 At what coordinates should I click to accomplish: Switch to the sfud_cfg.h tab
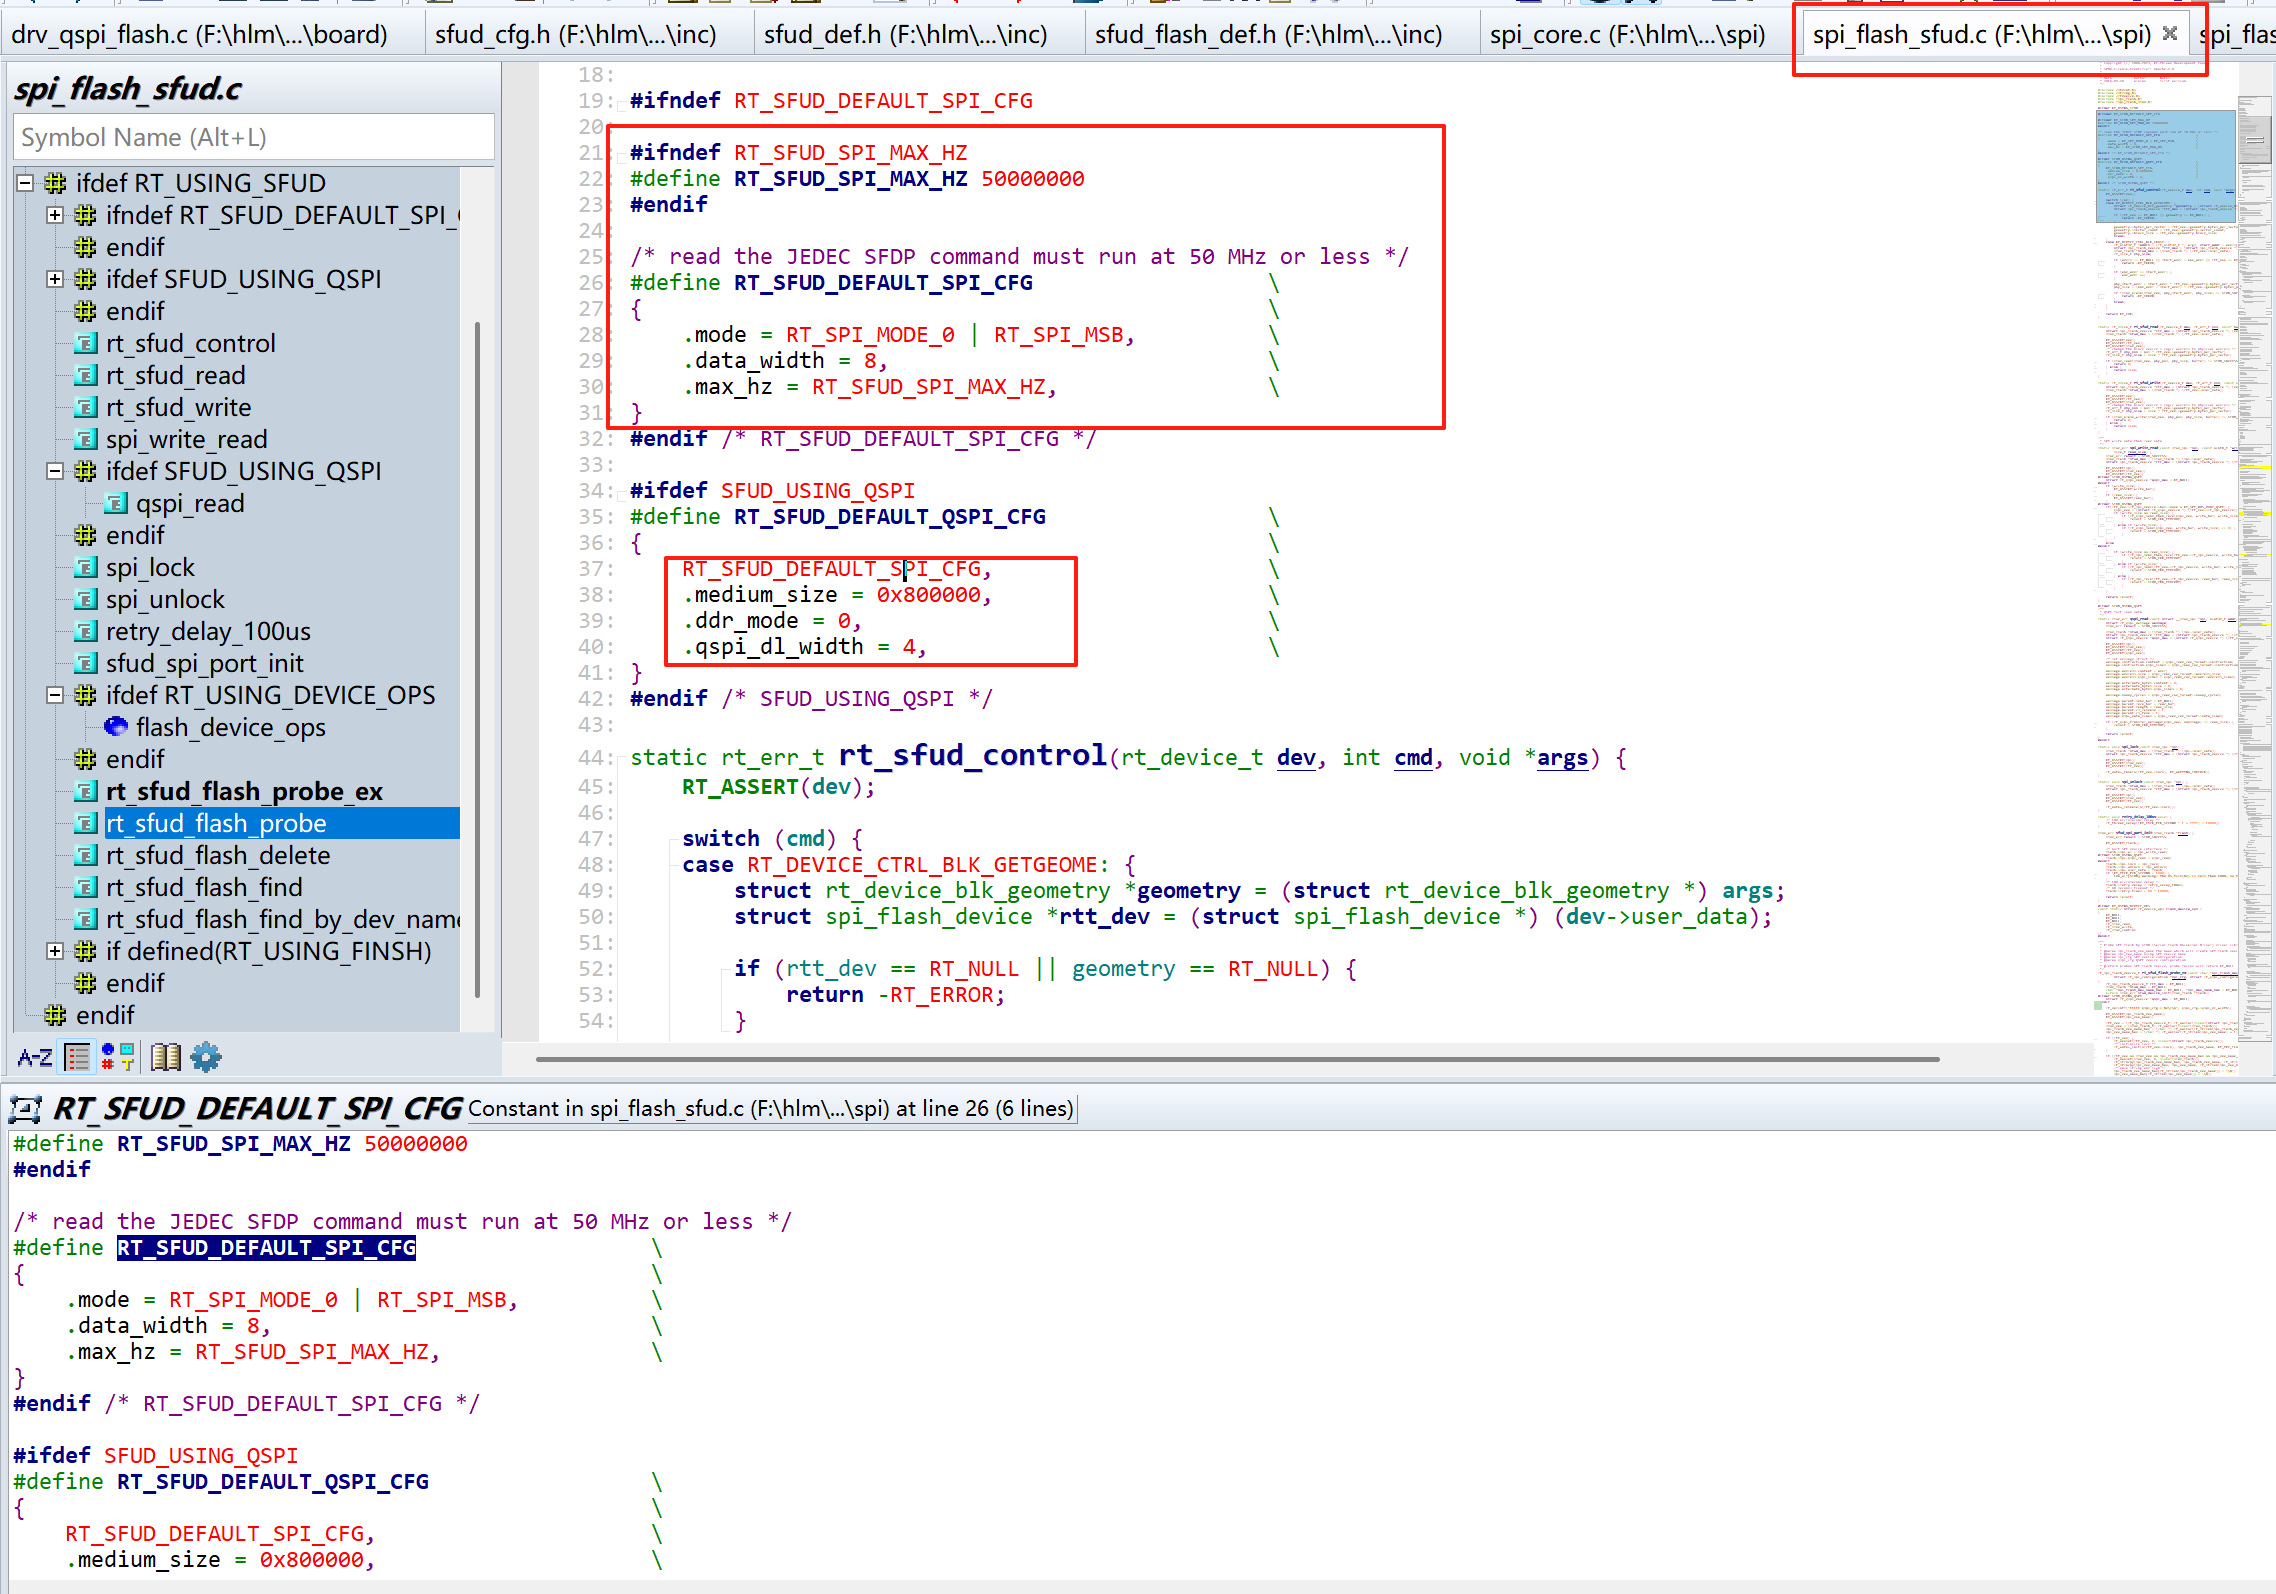575,35
